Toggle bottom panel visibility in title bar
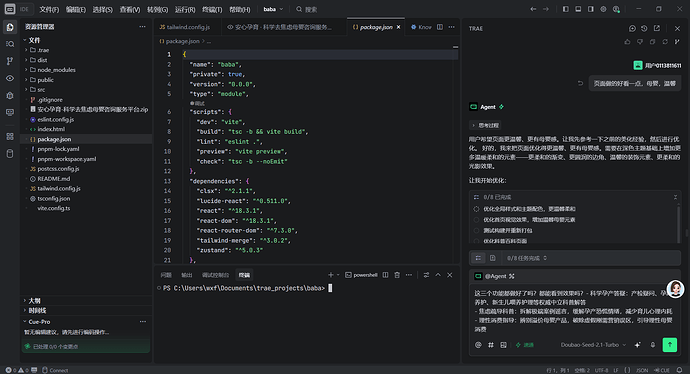Image resolution: width=690 pixels, height=374 pixels. click(578, 9)
